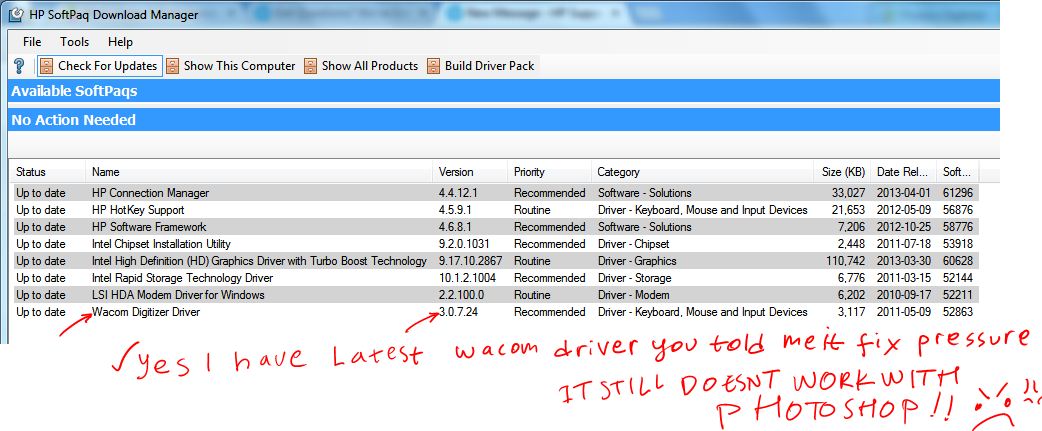1042x431 pixels.
Task: Click release date 2012-10-25
Action: point(904,227)
